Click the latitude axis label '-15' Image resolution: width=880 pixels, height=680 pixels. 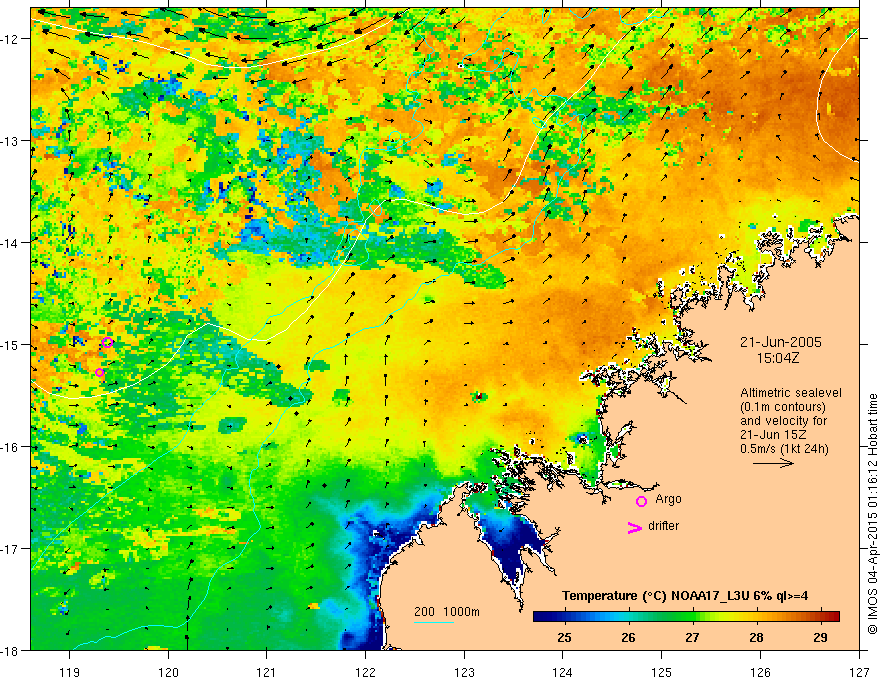(11, 344)
